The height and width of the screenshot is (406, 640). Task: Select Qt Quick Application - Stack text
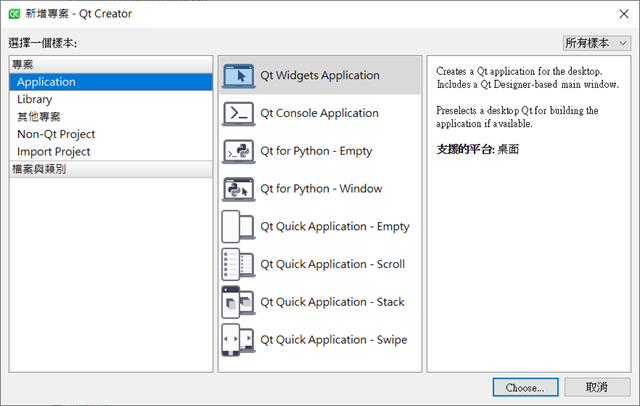332,302
